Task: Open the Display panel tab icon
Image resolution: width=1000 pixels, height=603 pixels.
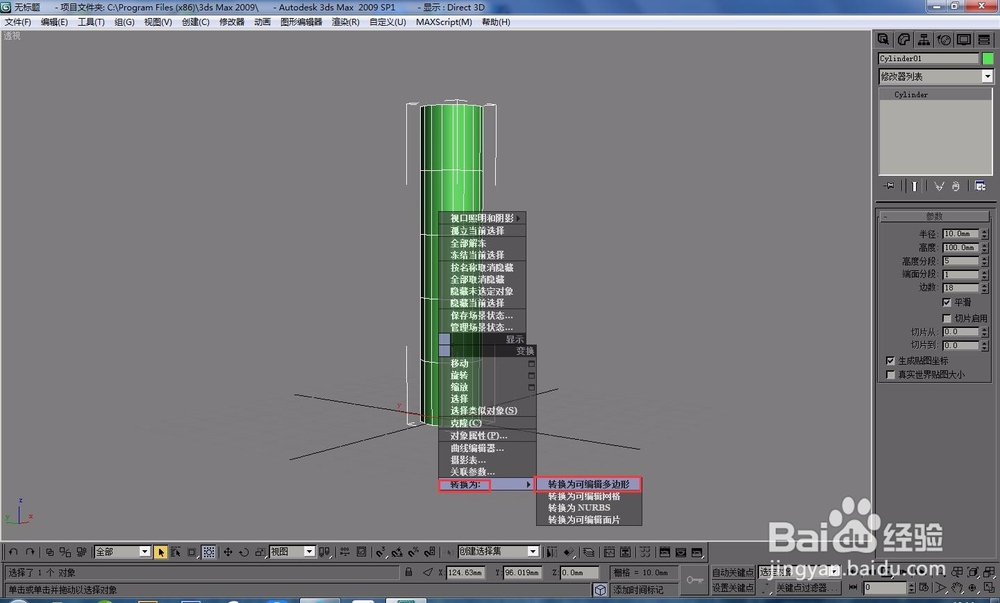Action: pos(964,40)
